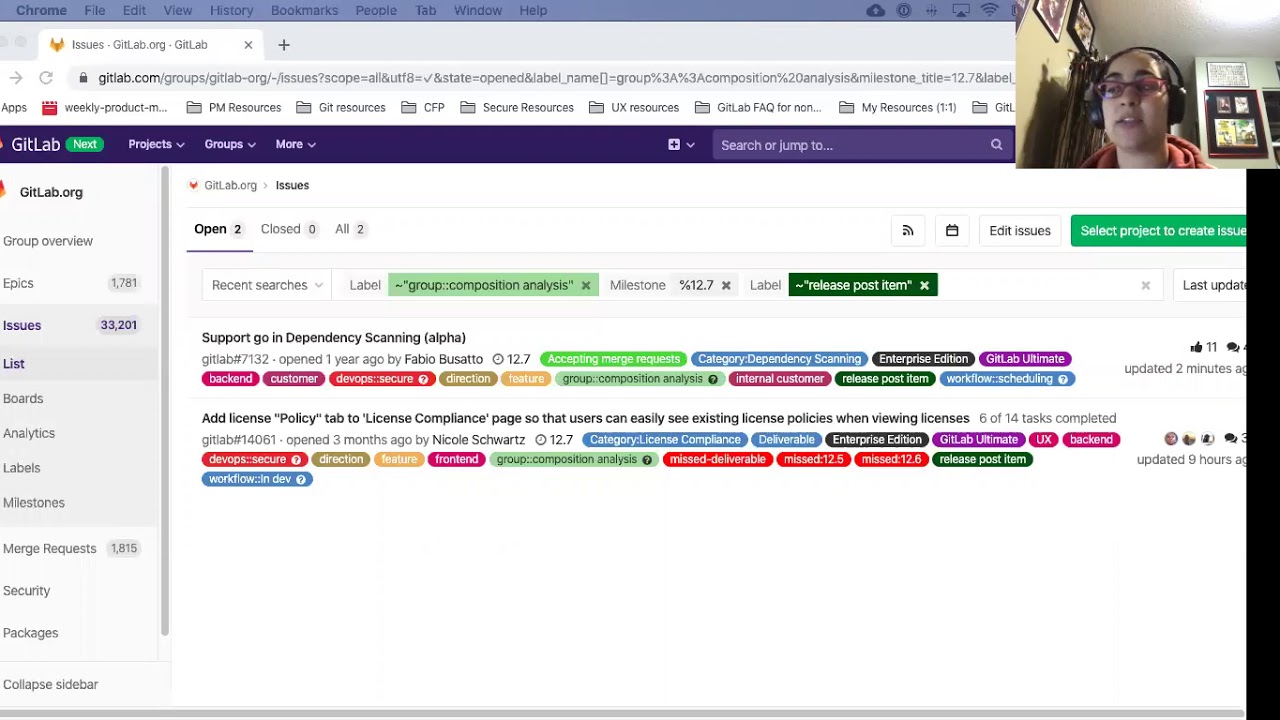This screenshot has width=1280, height=720.
Task: Open Security in sidebar
Action: click(27, 591)
